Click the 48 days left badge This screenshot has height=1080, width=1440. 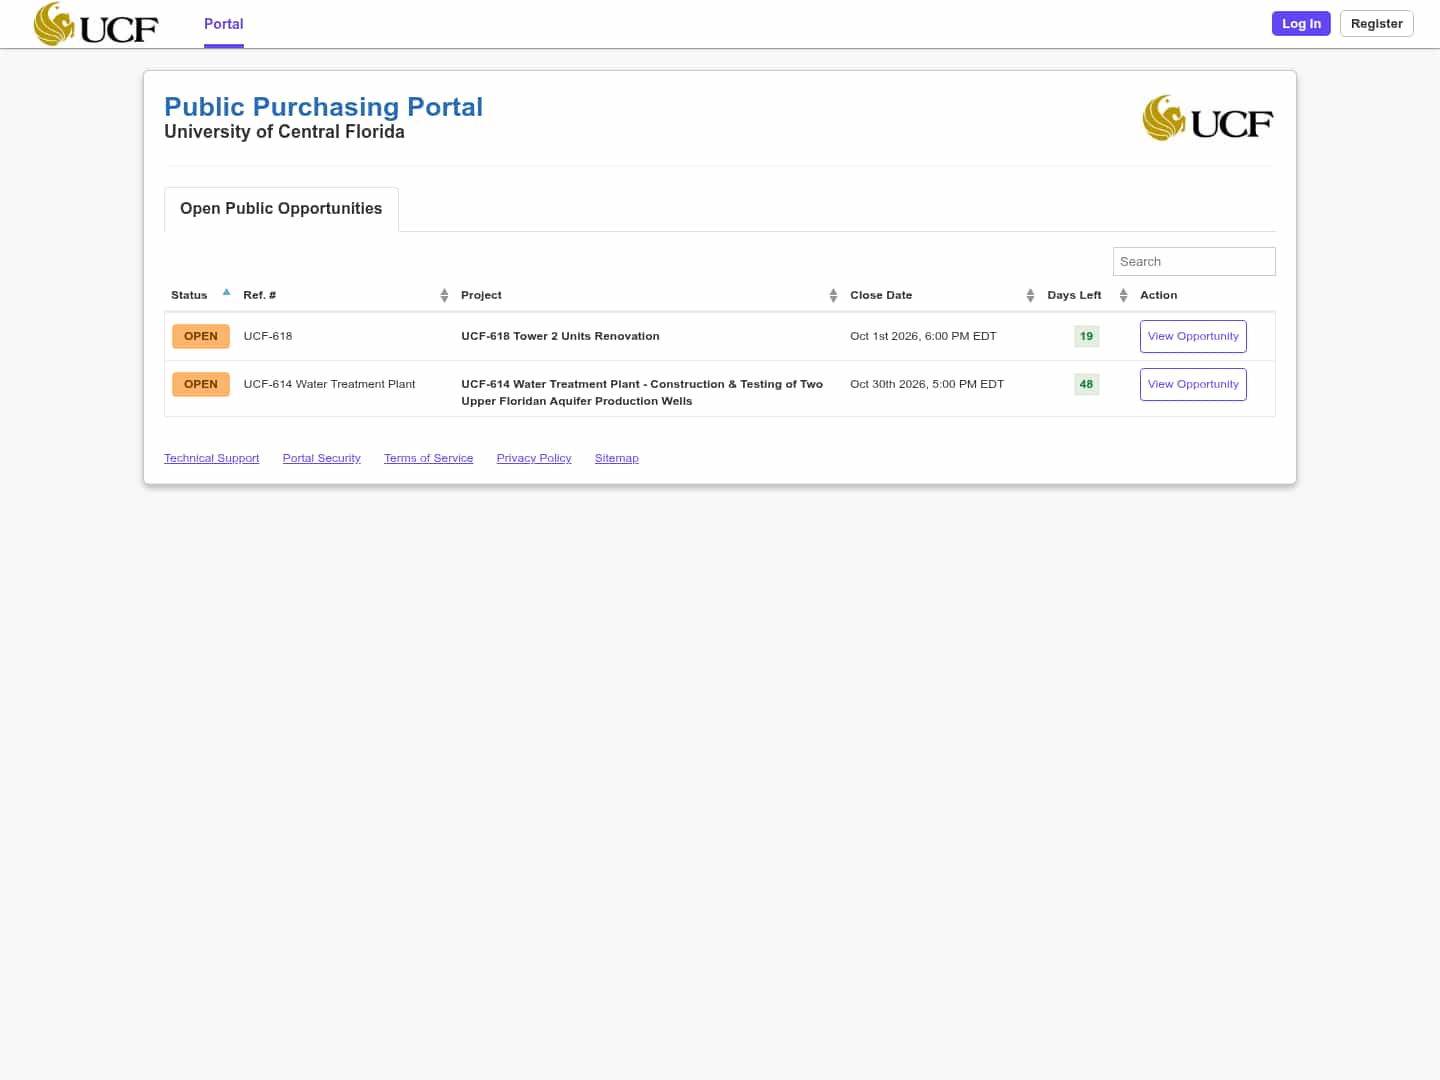1087,384
